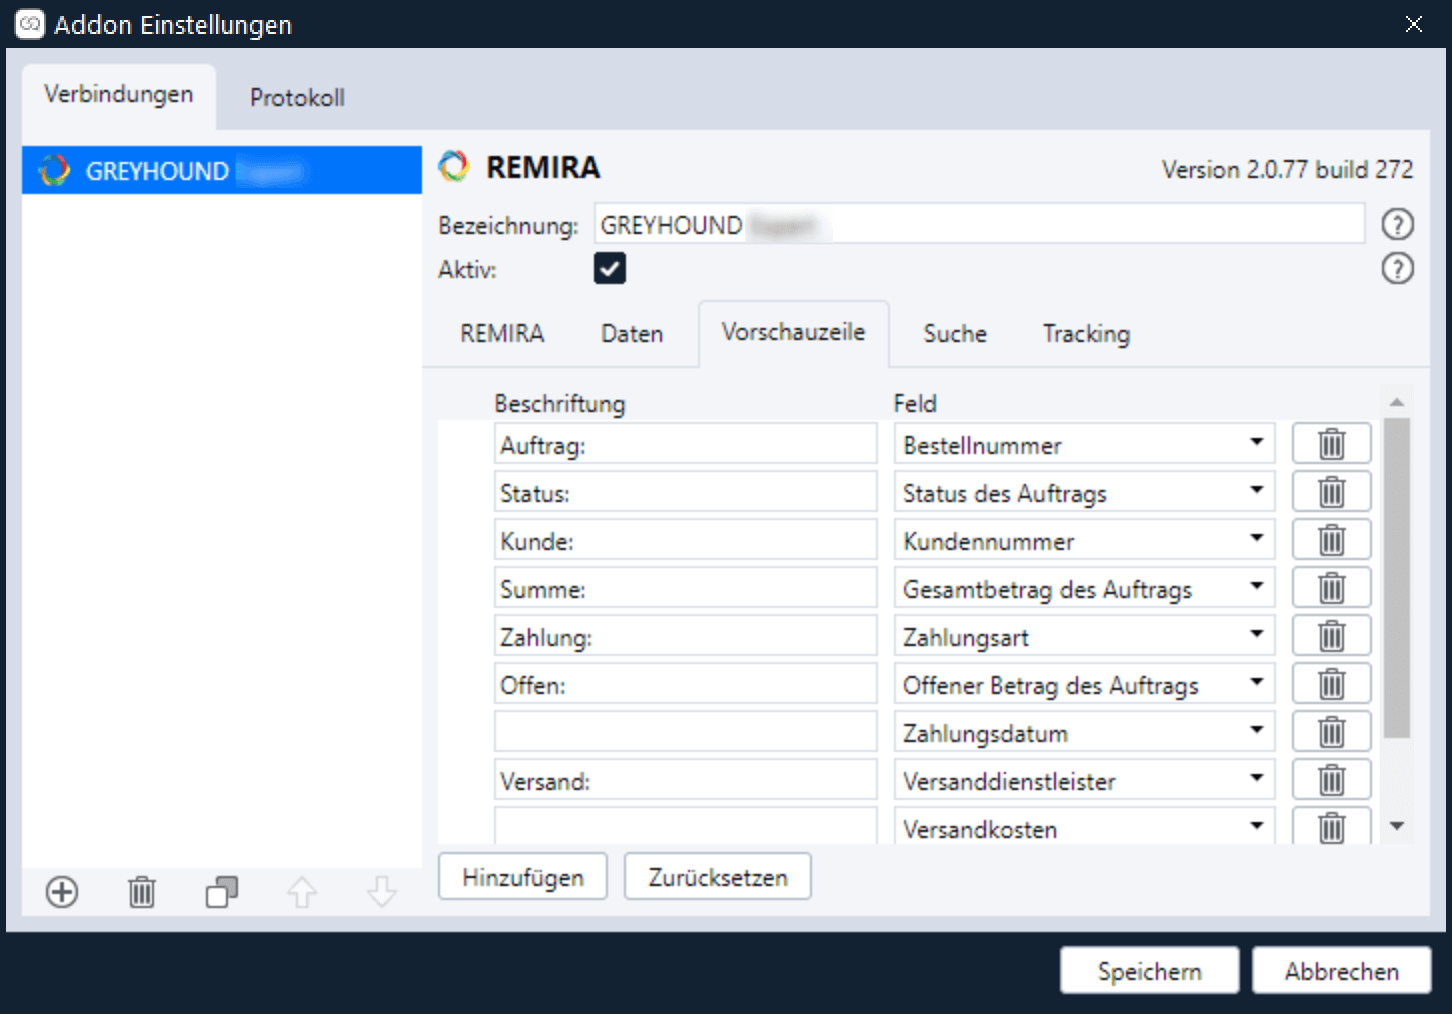Image resolution: width=1452 pixels, height=1014 pixels.
Task: Cancel with the Abbrechen button
Action: click(1341, 971)
